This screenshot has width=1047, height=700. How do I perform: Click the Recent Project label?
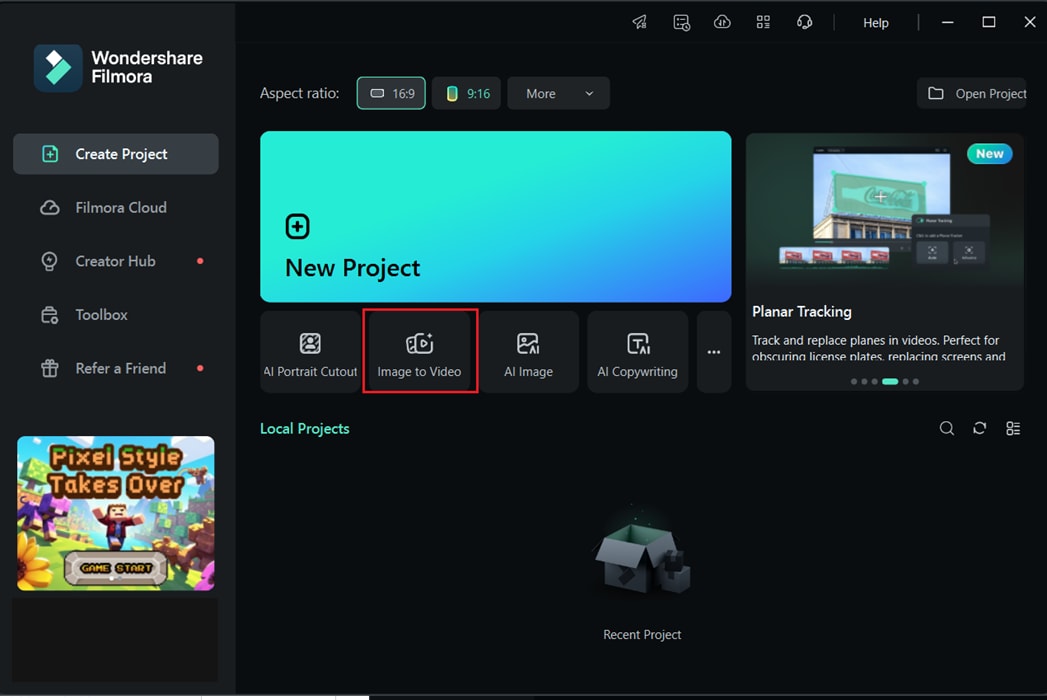[642, 635]
